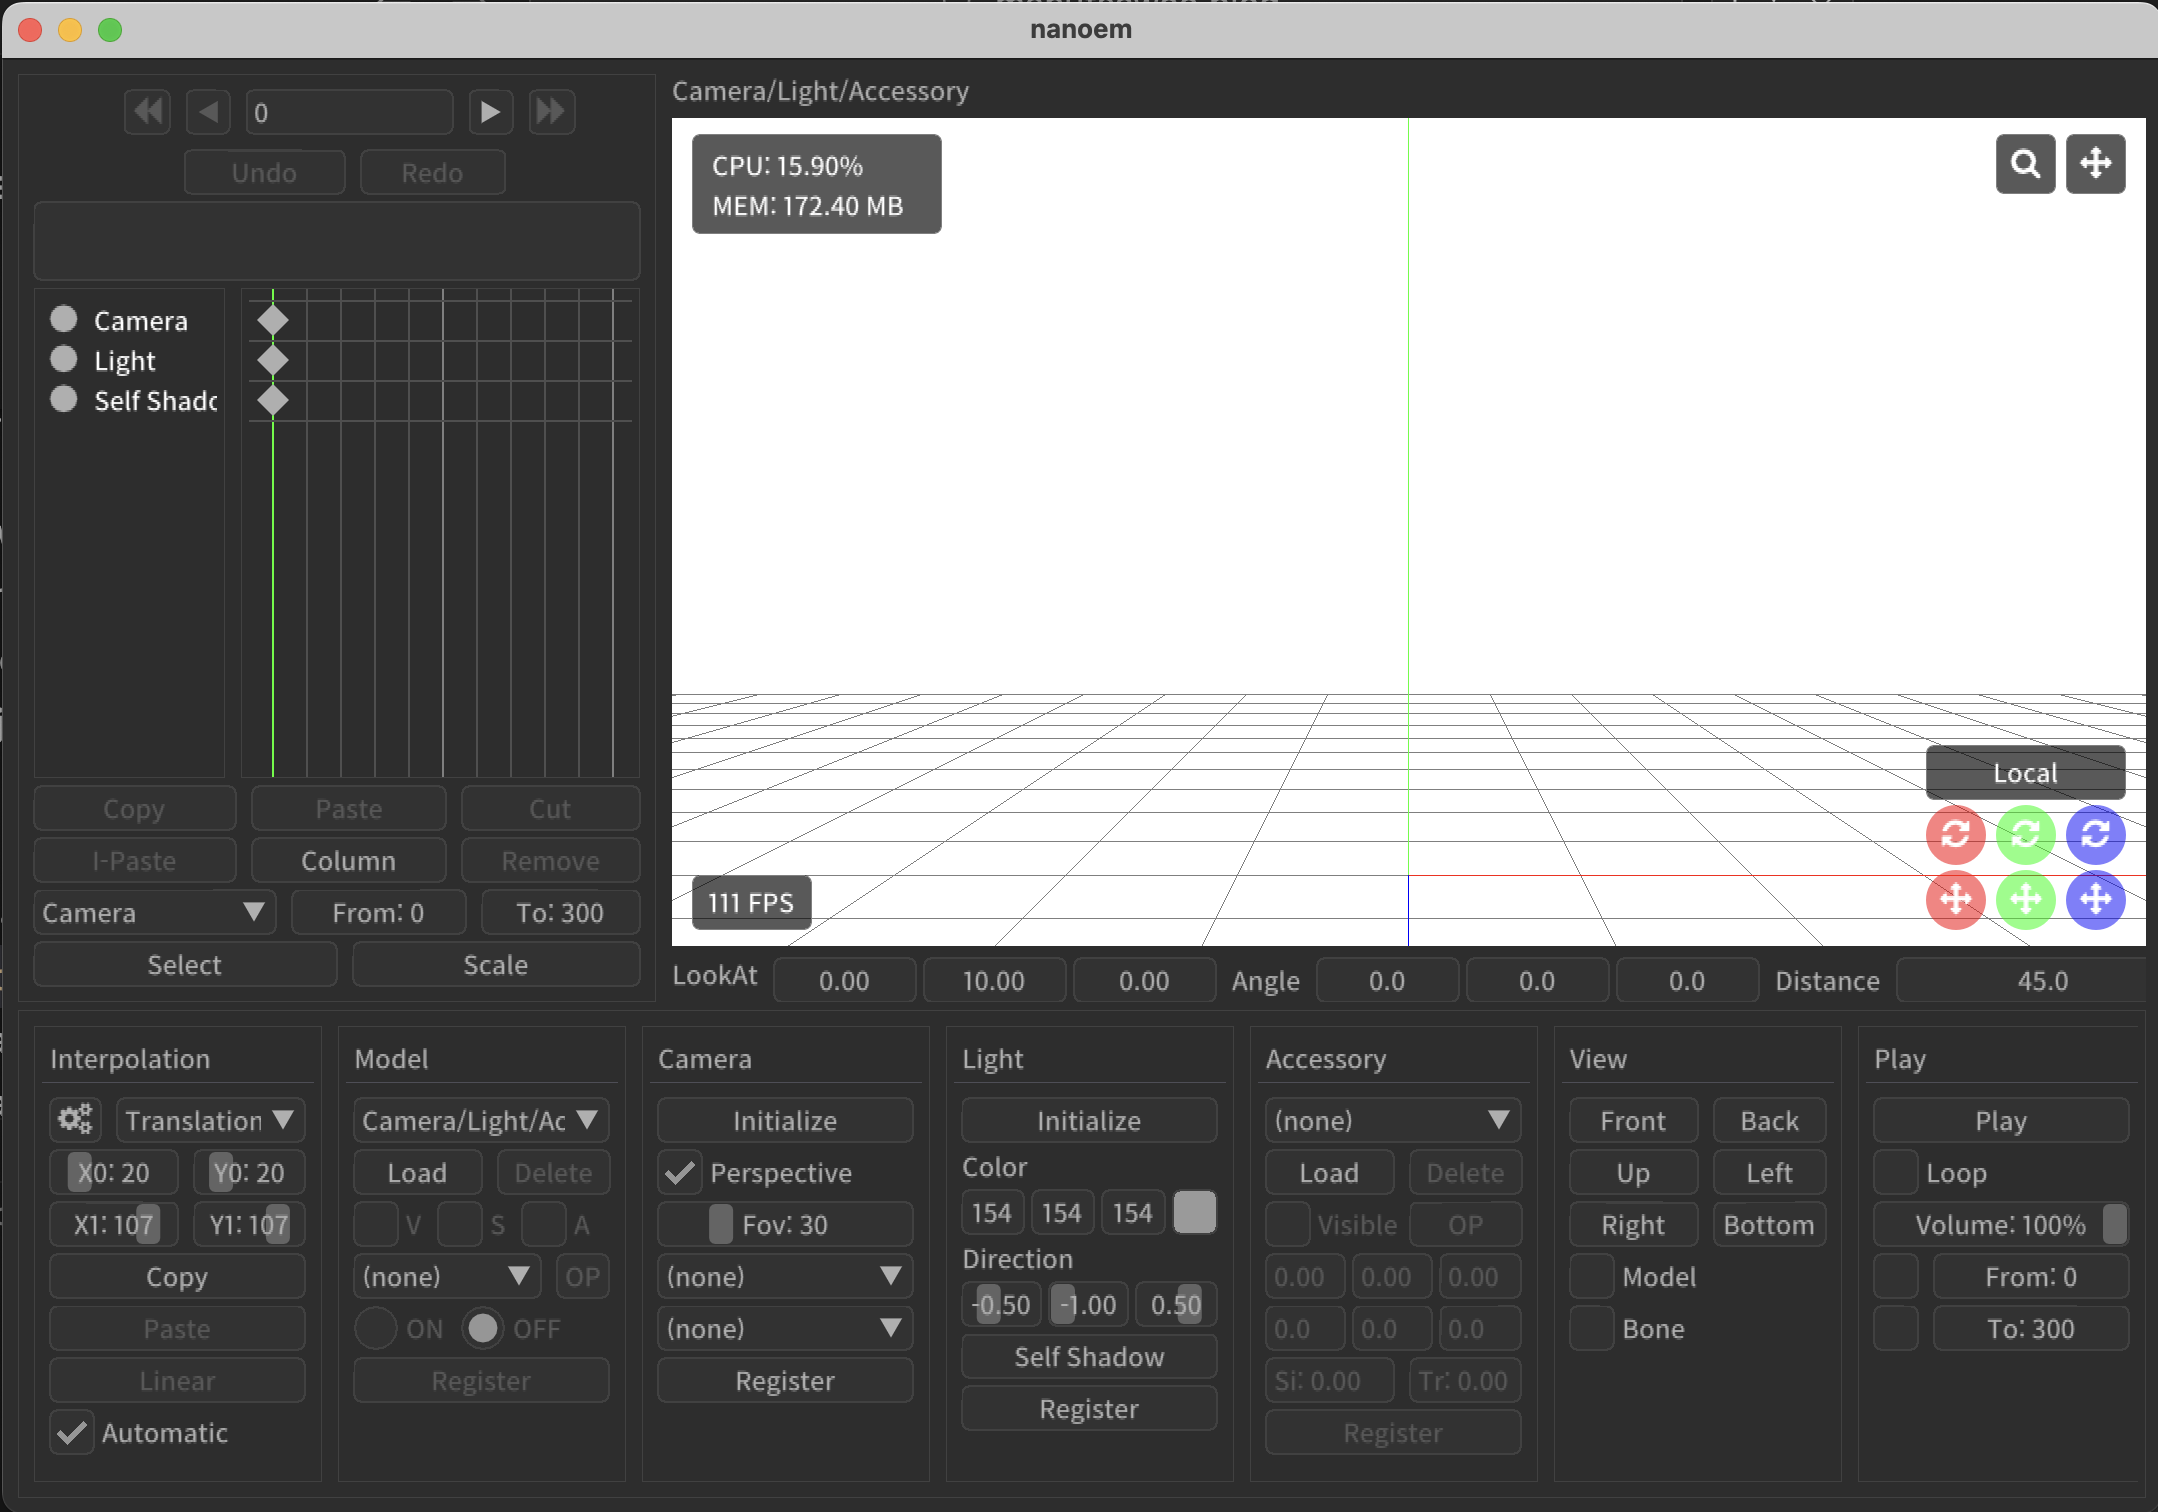2158x1512 pixels.
Task: Toggle the Automatic interpolation checkbox
Action: pyautogui.click(x=72, y=1433)
